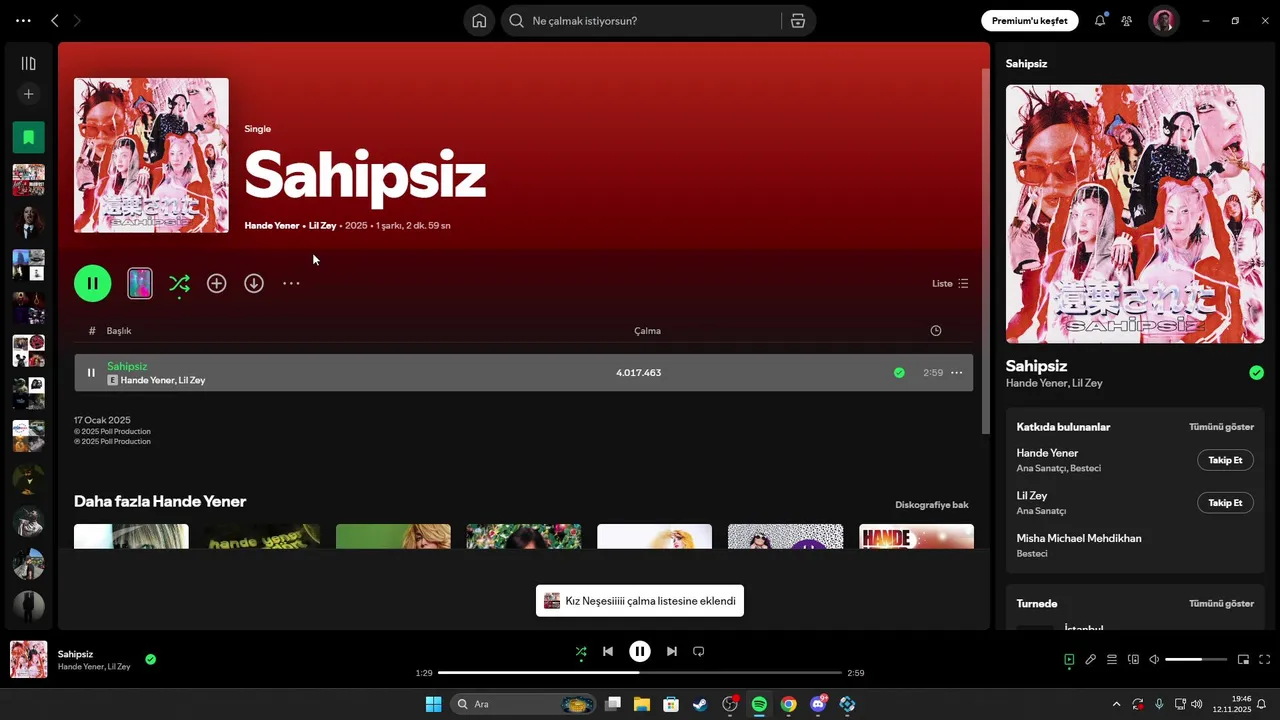This screenshot has width=1280, height=720.
Task: Open the play queue icon
Action: pyautogui.click(x=1112, y=660)
